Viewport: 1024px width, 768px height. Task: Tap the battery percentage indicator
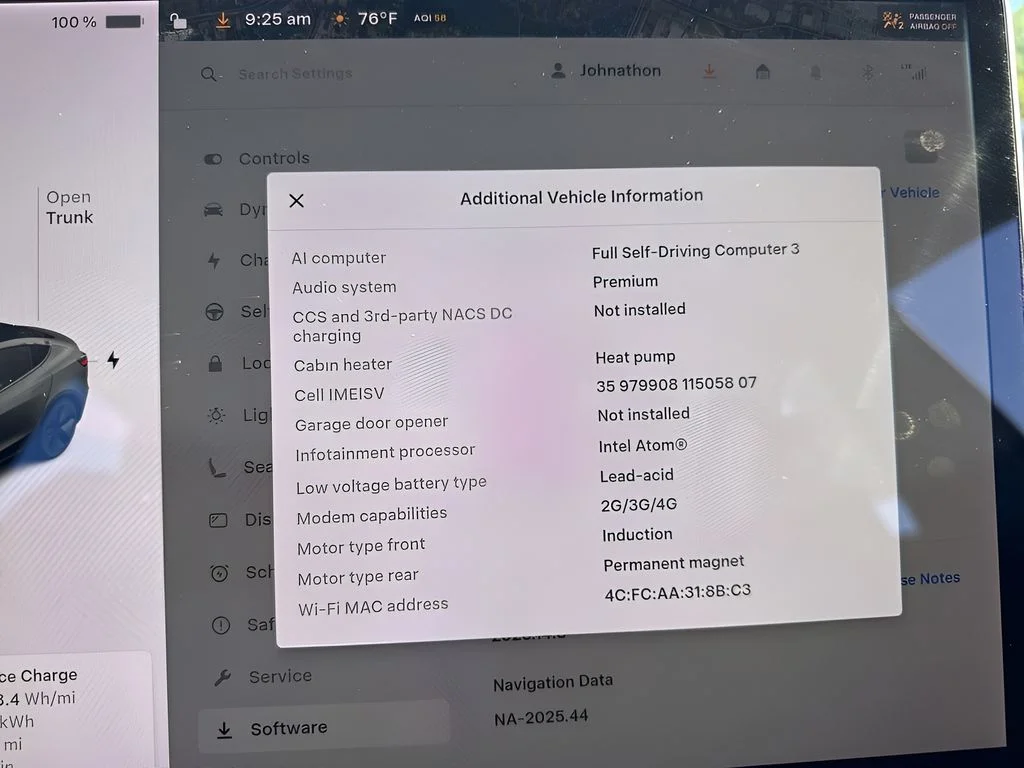coord(97,22)
